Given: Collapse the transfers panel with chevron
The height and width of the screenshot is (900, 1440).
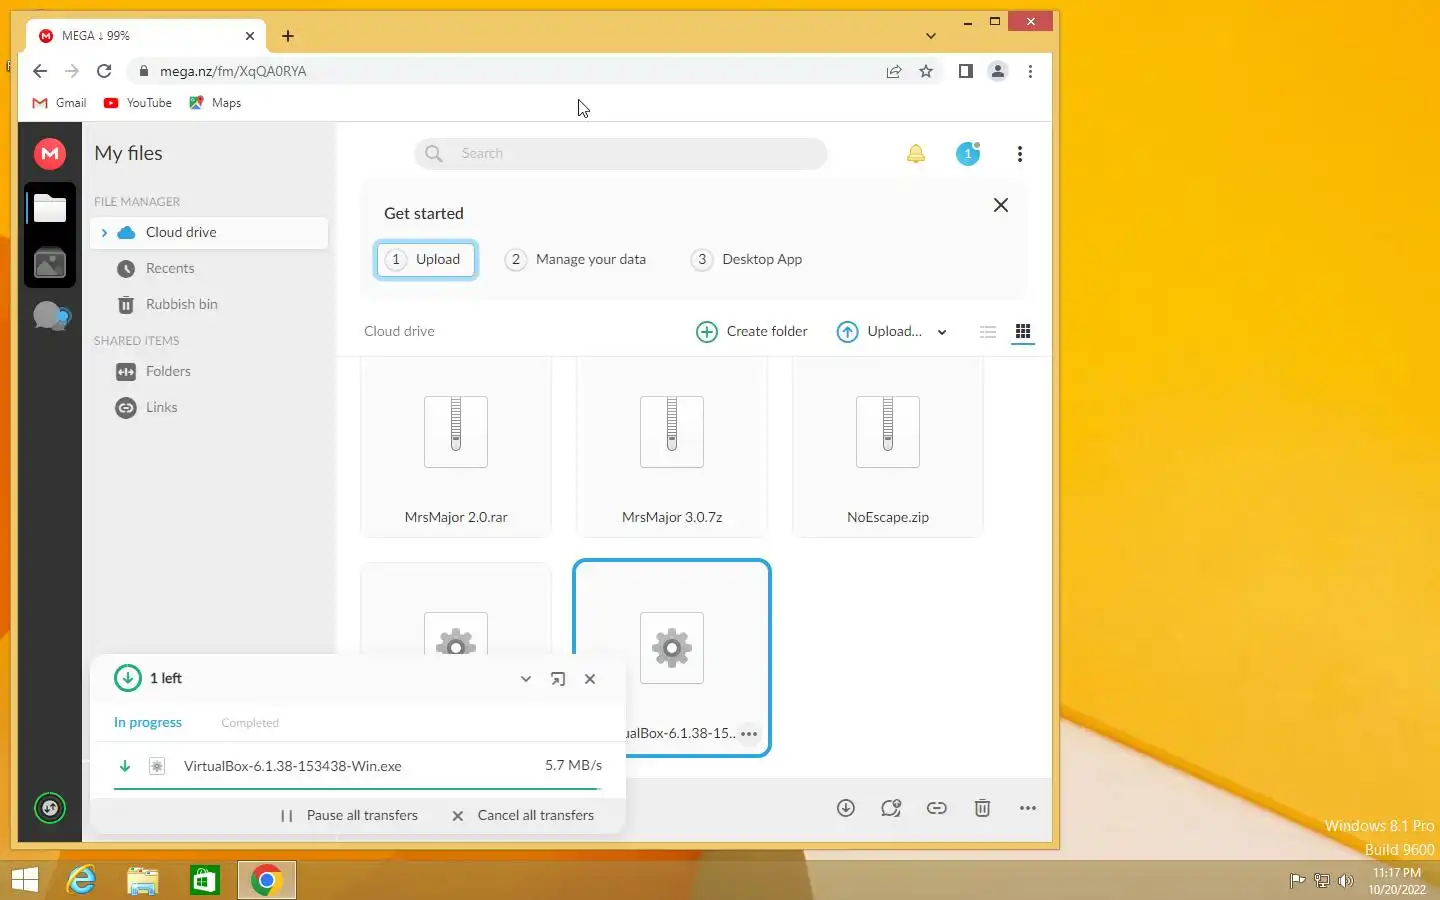Looking at the screenshot, I should [526, 679].
